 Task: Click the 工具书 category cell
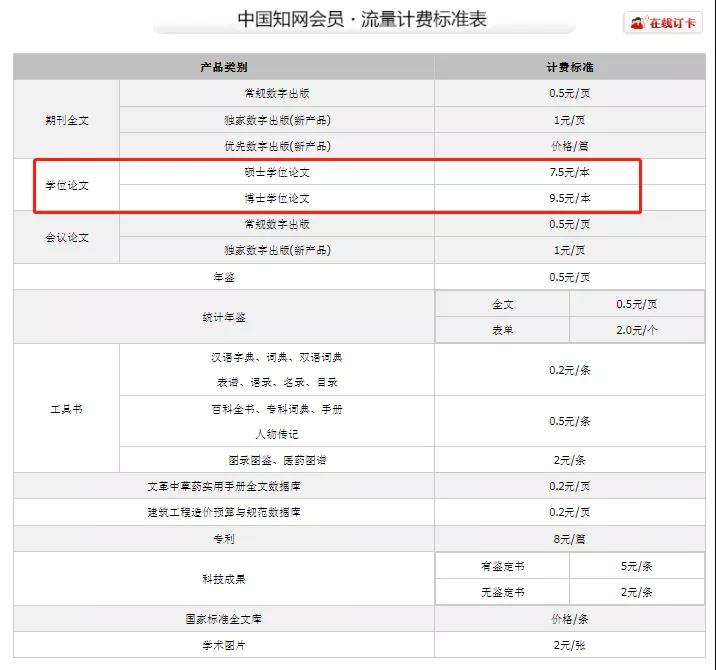[67, 408]
